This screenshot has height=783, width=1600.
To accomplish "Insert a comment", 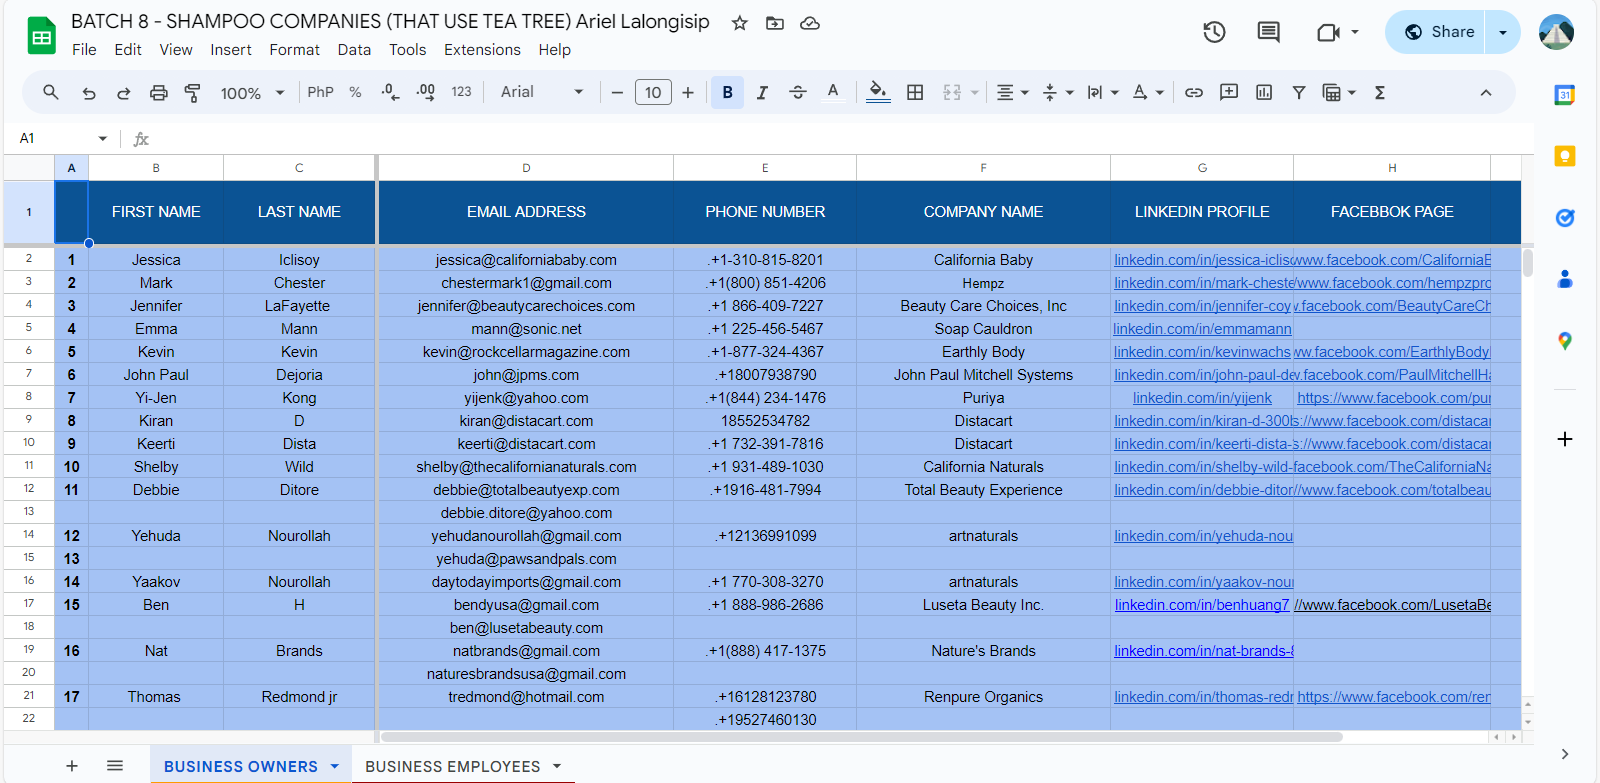I will (x=1229, y=93).
